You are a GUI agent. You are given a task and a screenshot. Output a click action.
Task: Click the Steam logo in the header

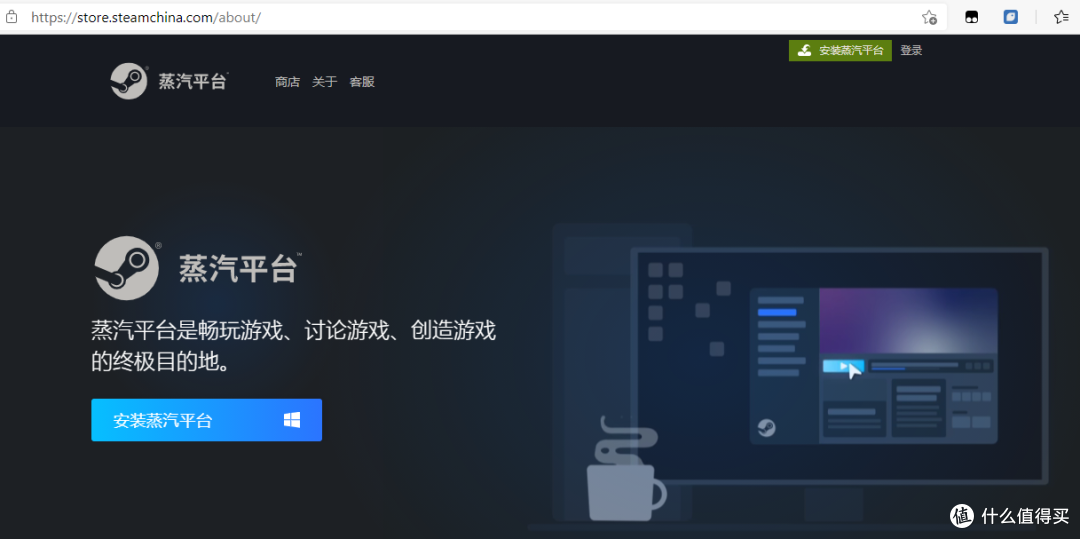tap(129, 81)
